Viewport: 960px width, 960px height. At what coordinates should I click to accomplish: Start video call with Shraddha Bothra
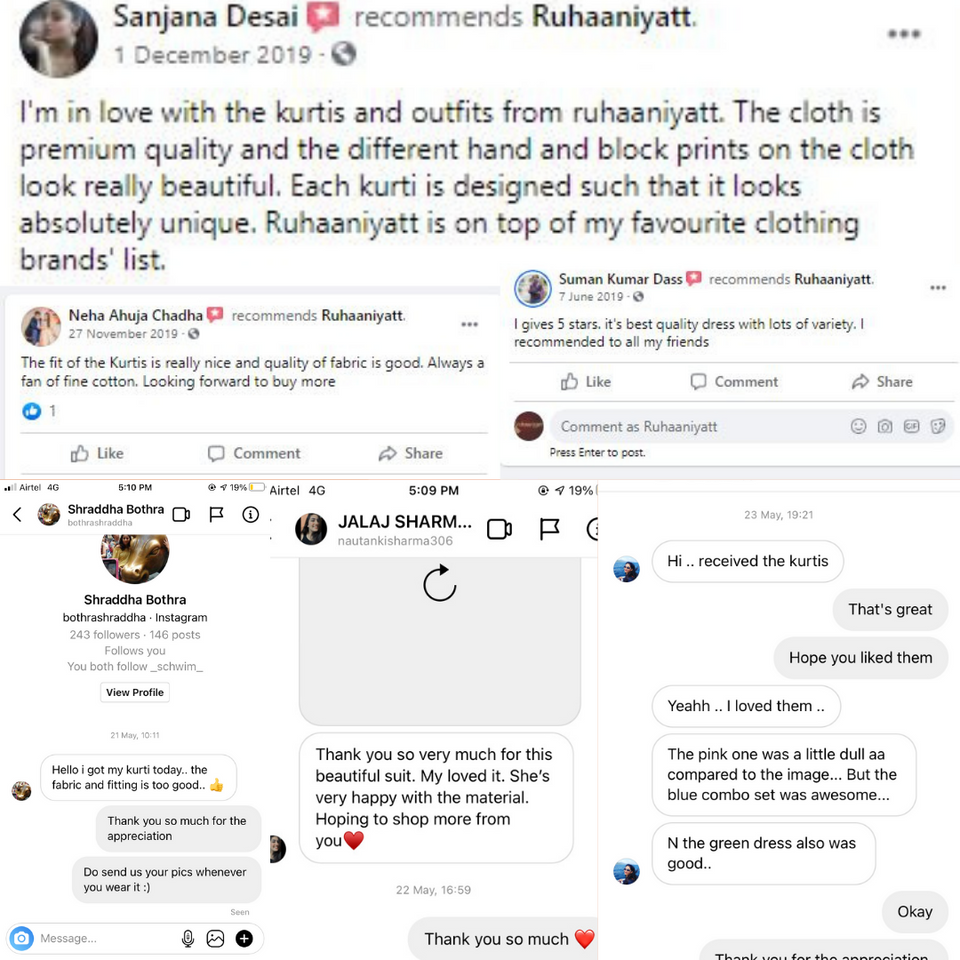pyautogui.click(x=181, y=514)
